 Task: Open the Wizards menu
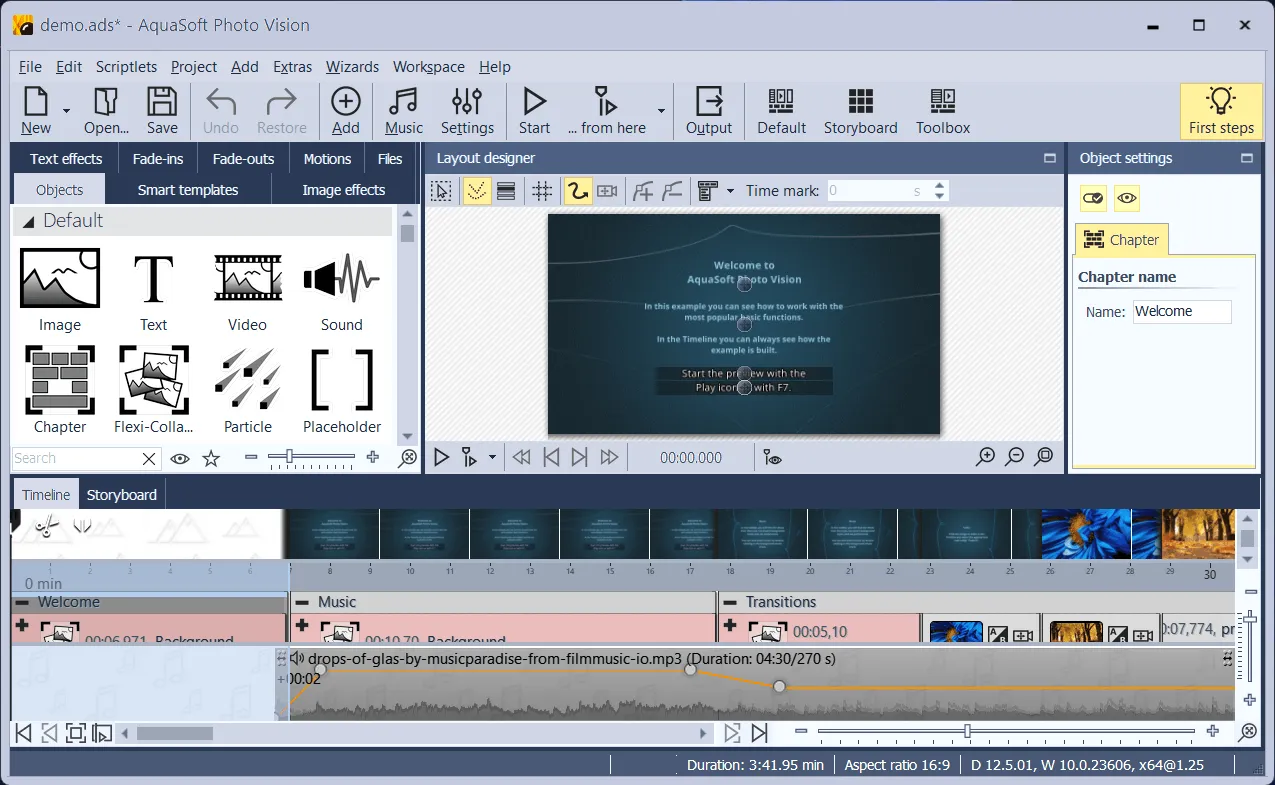pyautogui.click(x=352, y=67)
